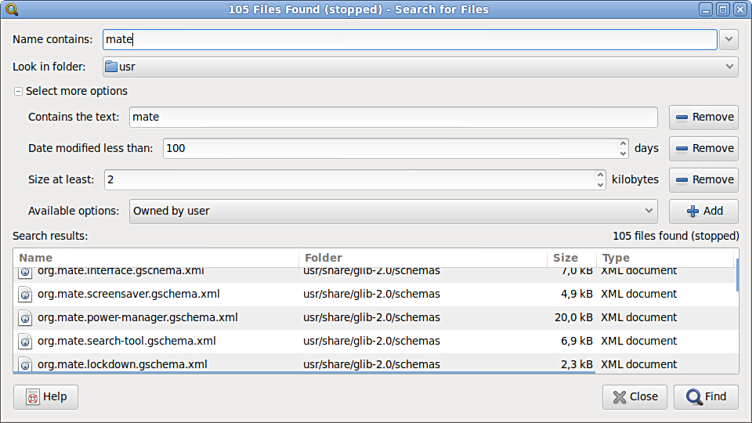Image resolution: width=752 pixels, height=423 pixels.
Task: Click the usr folder icon
Action: pyautogui.click(x=111, y=67)
